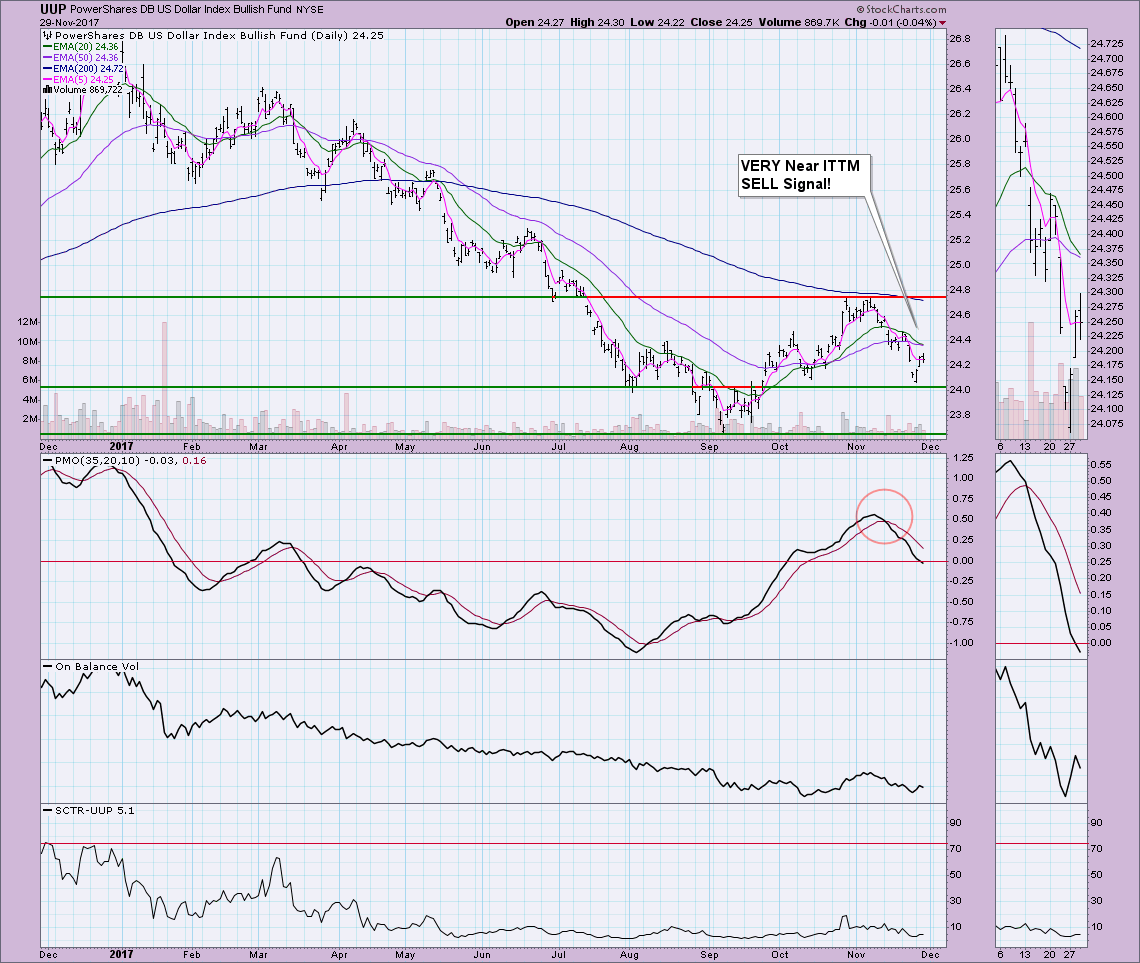Screen dimensions: 1140x963
Task: Select the Volume 869,722 legend entry
Action: [x=88, y=90]
